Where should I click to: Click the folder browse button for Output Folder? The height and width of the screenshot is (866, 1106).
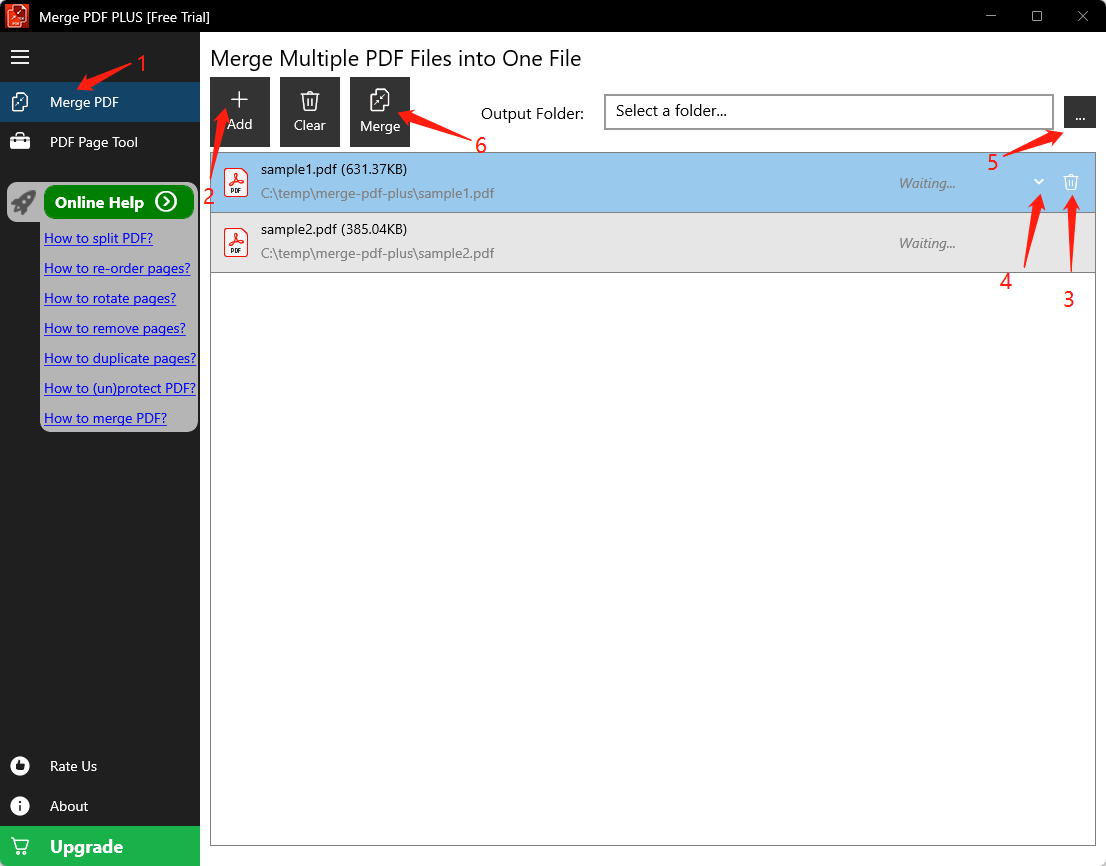(x=1079, y=112)
